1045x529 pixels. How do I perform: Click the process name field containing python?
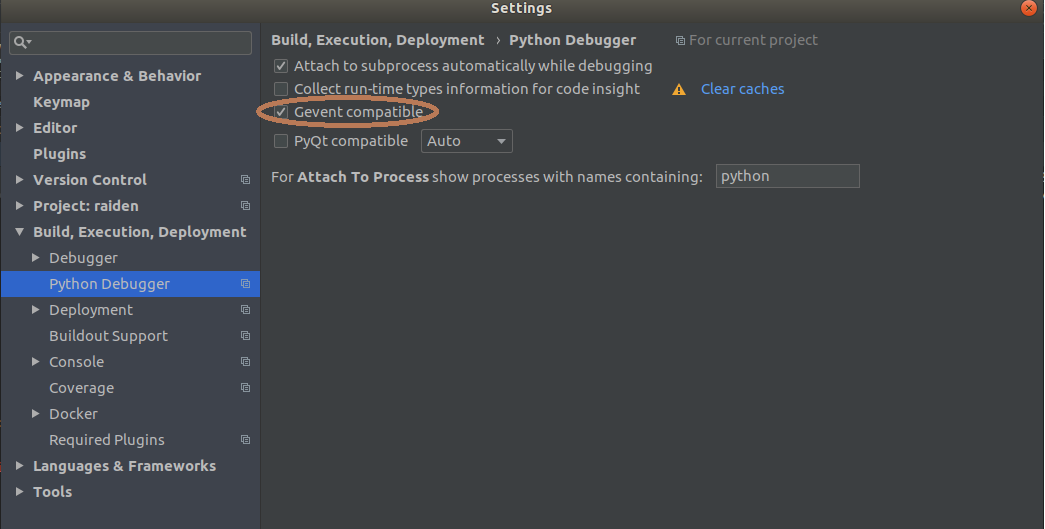click(x=787, y=176)
